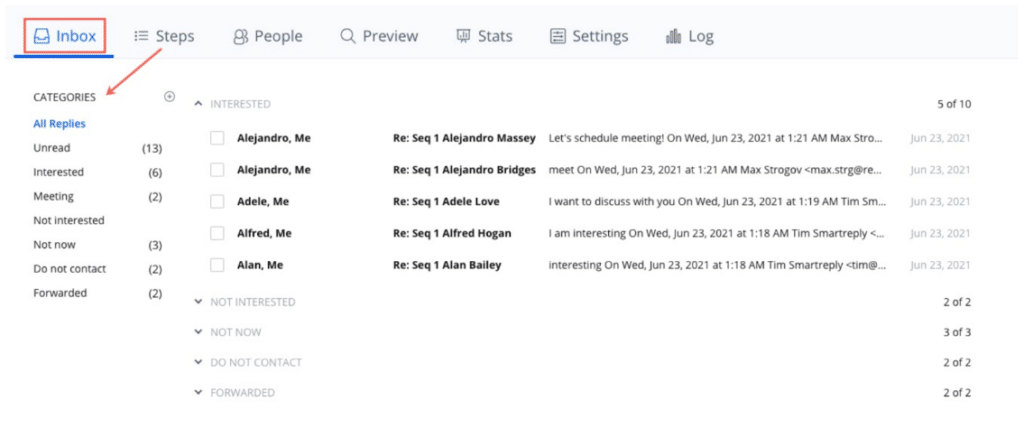Click the People tab icon
Viewport: 1024px width, 438px height.
point(241,36)
